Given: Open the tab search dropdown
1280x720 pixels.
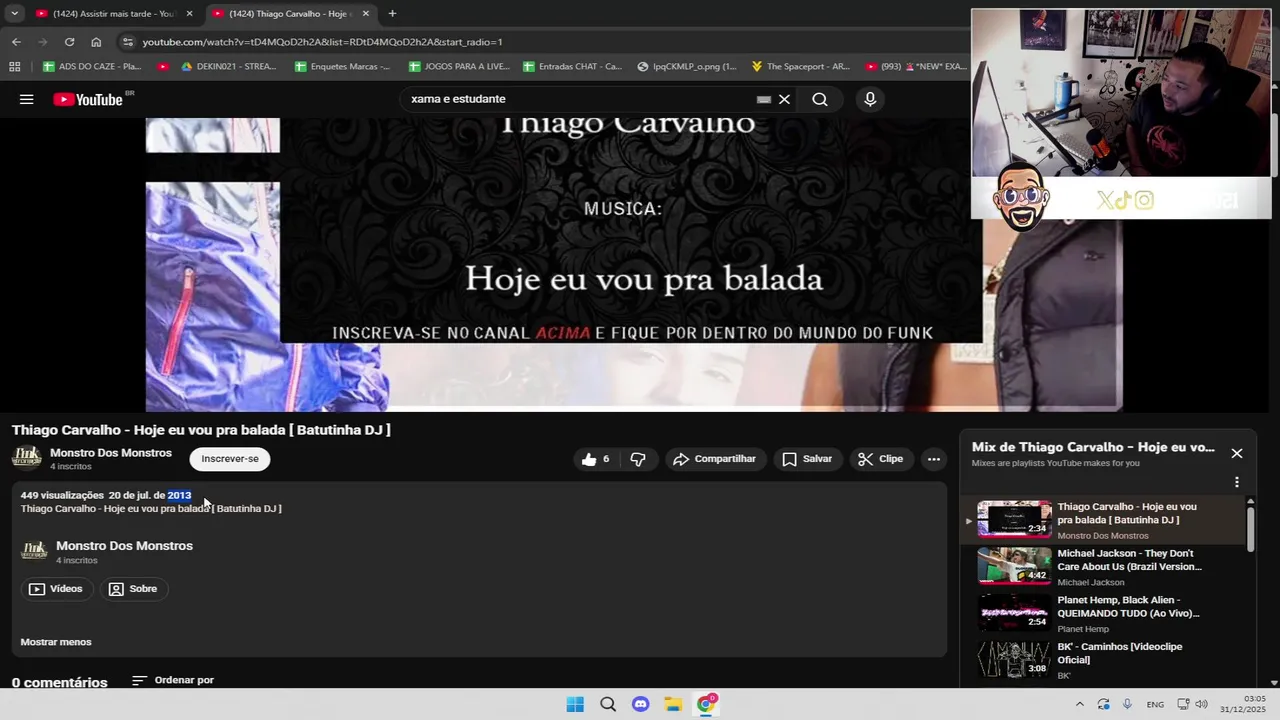Looking at the screenshot, I should [14, 14].
